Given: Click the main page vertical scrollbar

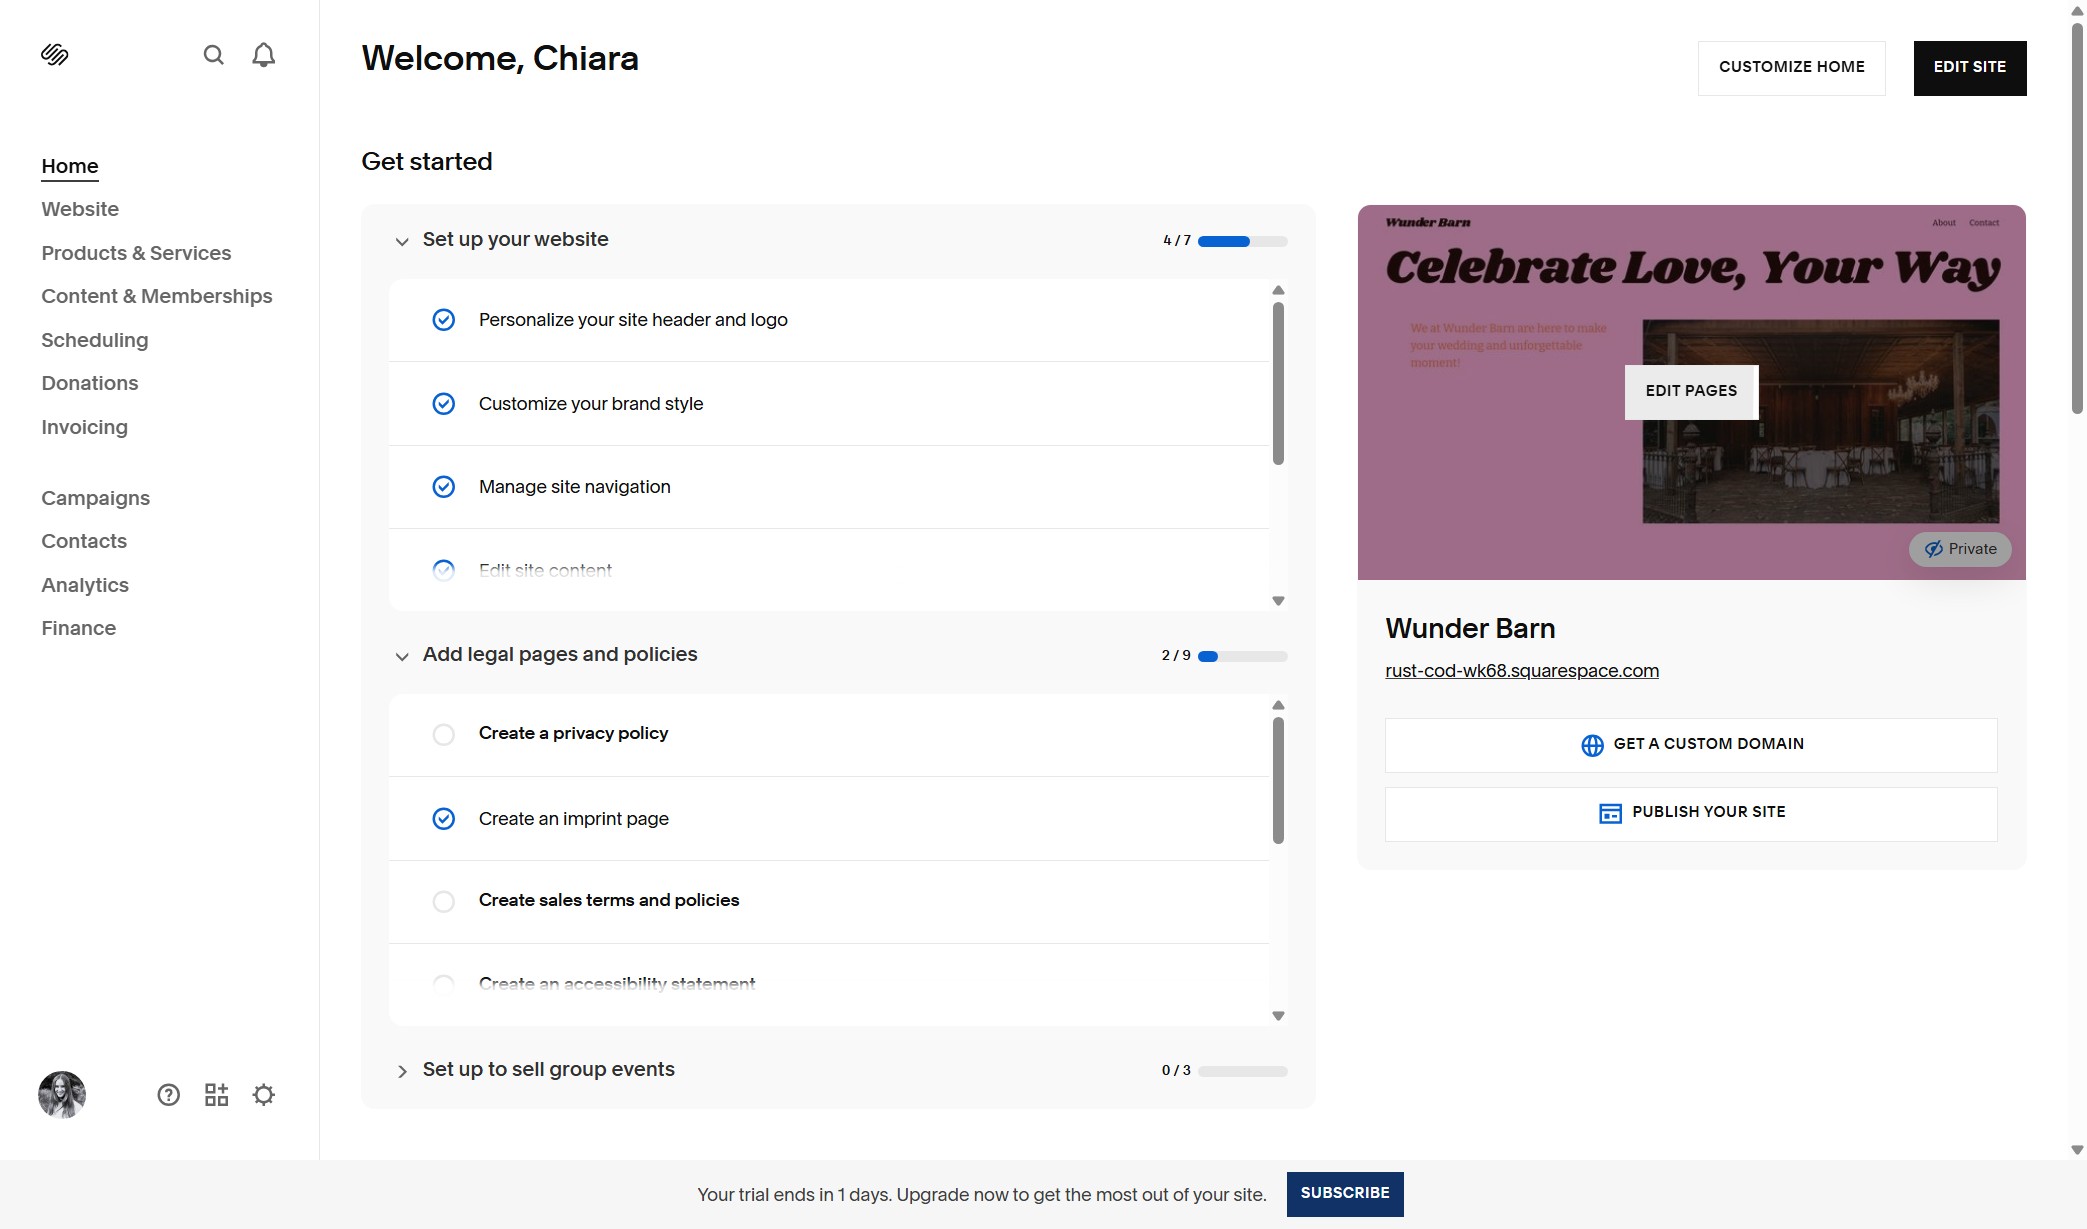Looking at the screenshot, I should tap(2076, 218).
